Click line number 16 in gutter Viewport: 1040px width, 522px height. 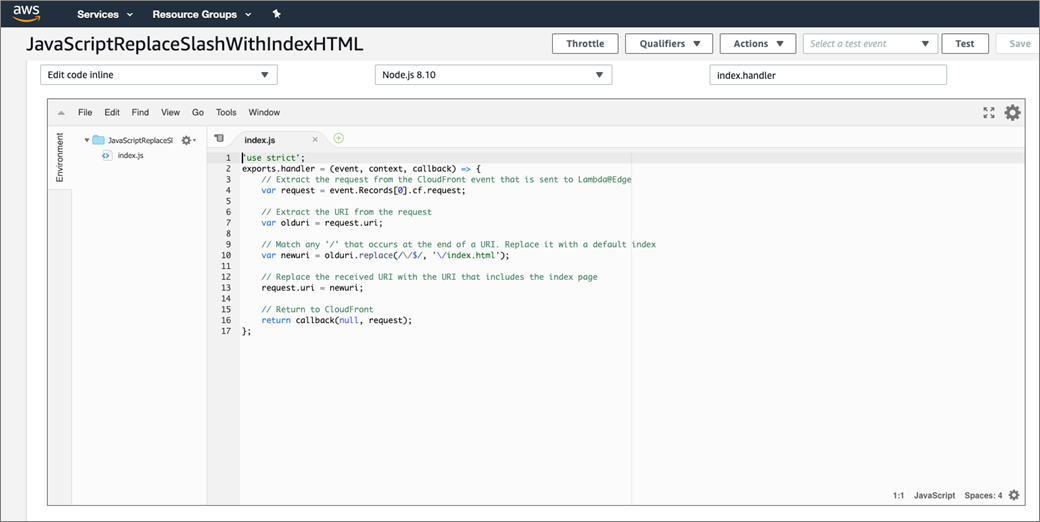coord(226,320)
